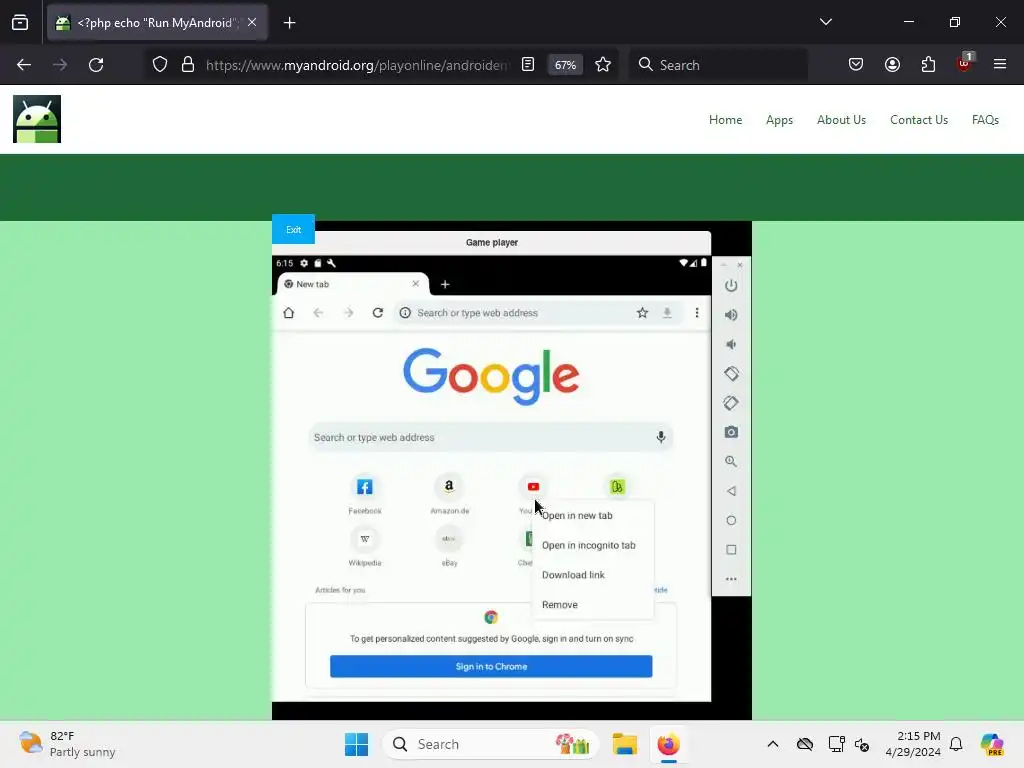The image size is (1024, 768).
Task: Rotate emulator left with upper rotate icon
Action: click(731, 374)
